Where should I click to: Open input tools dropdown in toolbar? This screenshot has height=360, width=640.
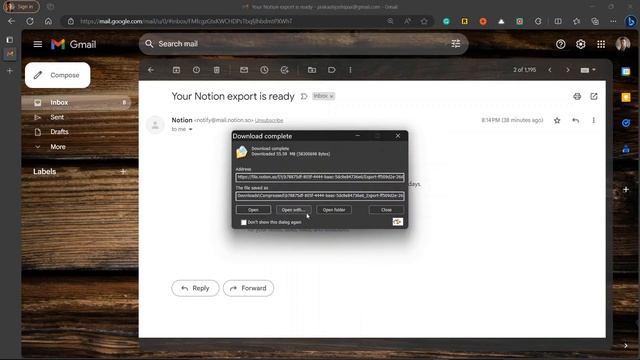tap(588, 70)
